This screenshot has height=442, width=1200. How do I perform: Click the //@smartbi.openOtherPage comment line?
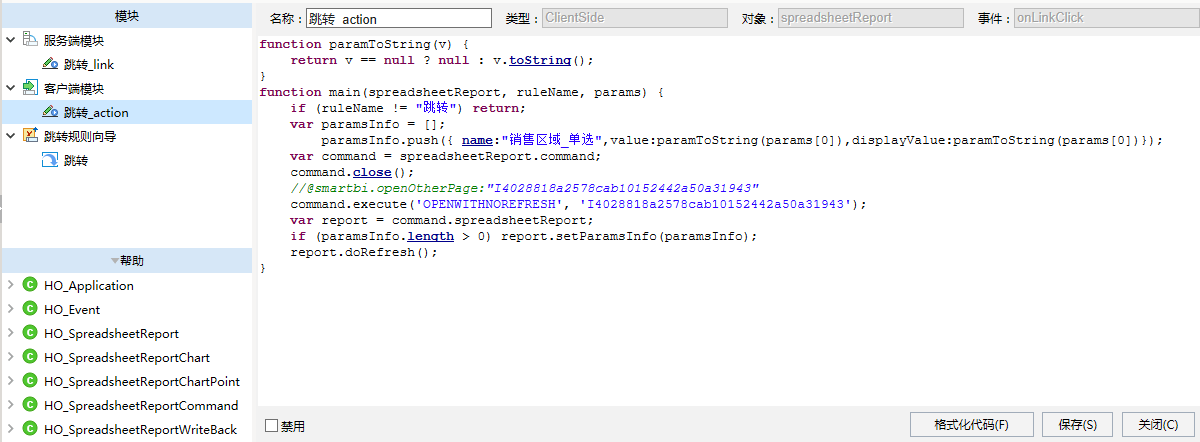click(x=525, y=188)
